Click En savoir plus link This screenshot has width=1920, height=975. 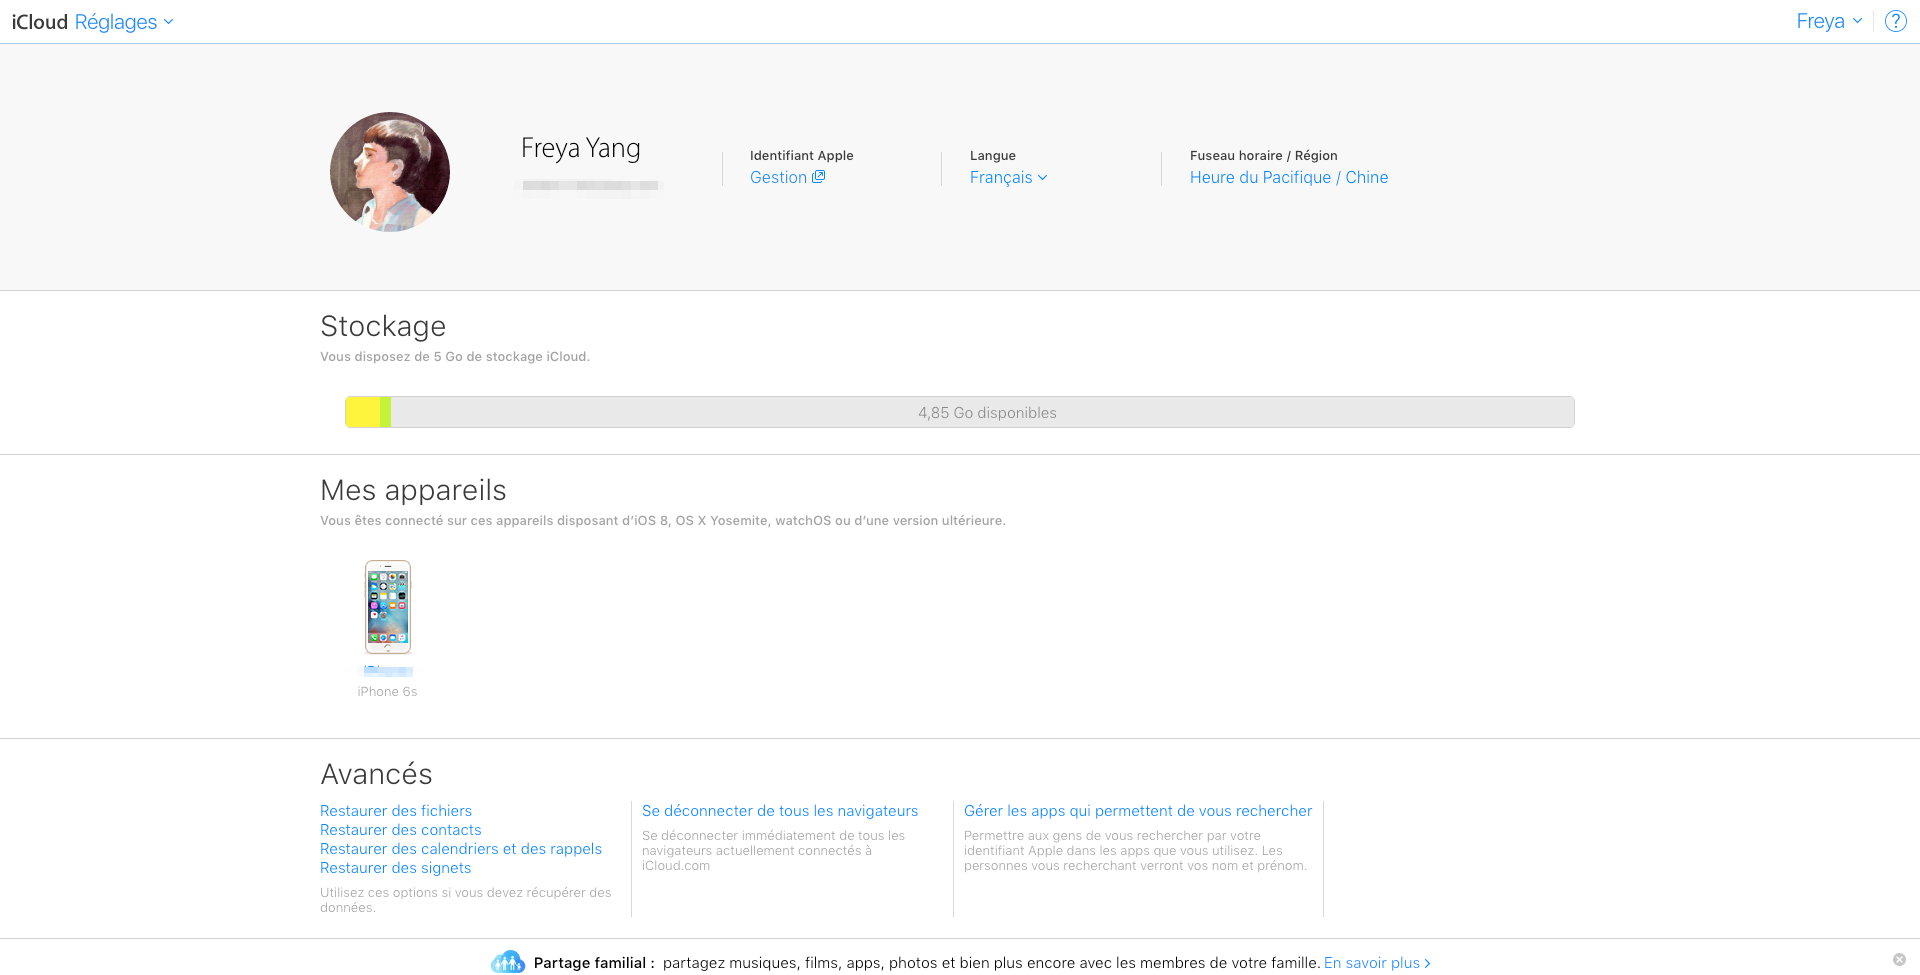click(x=1377, y=963)
